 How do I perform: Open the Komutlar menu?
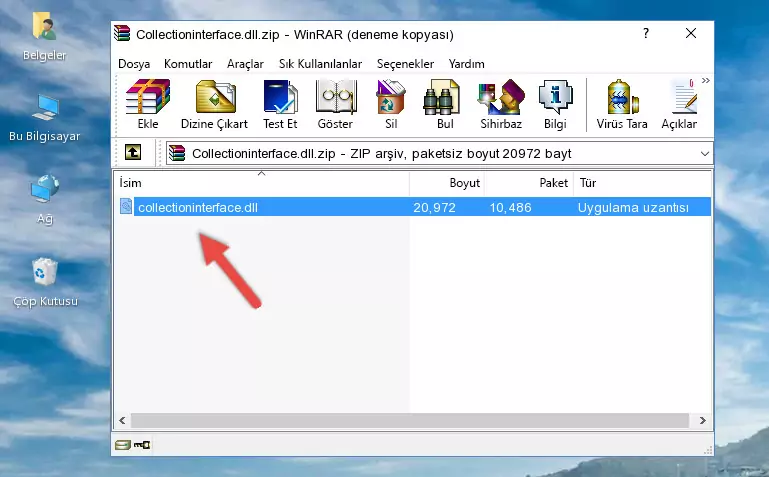[188, 64]
